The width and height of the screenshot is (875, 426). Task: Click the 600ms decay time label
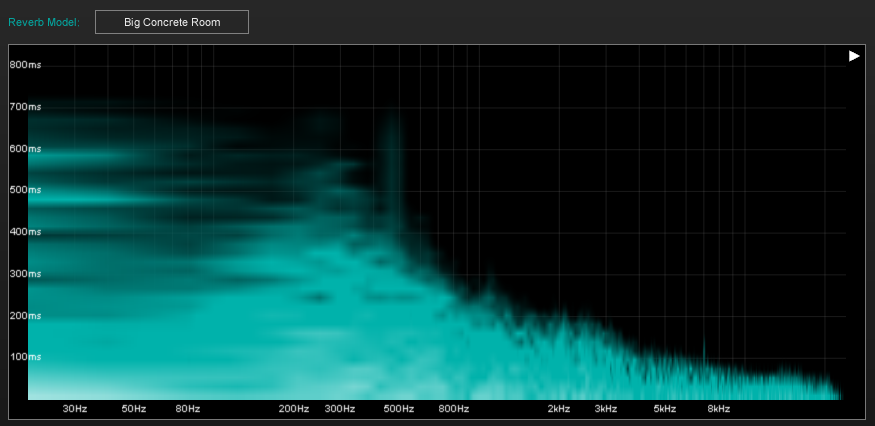[26, 149]
